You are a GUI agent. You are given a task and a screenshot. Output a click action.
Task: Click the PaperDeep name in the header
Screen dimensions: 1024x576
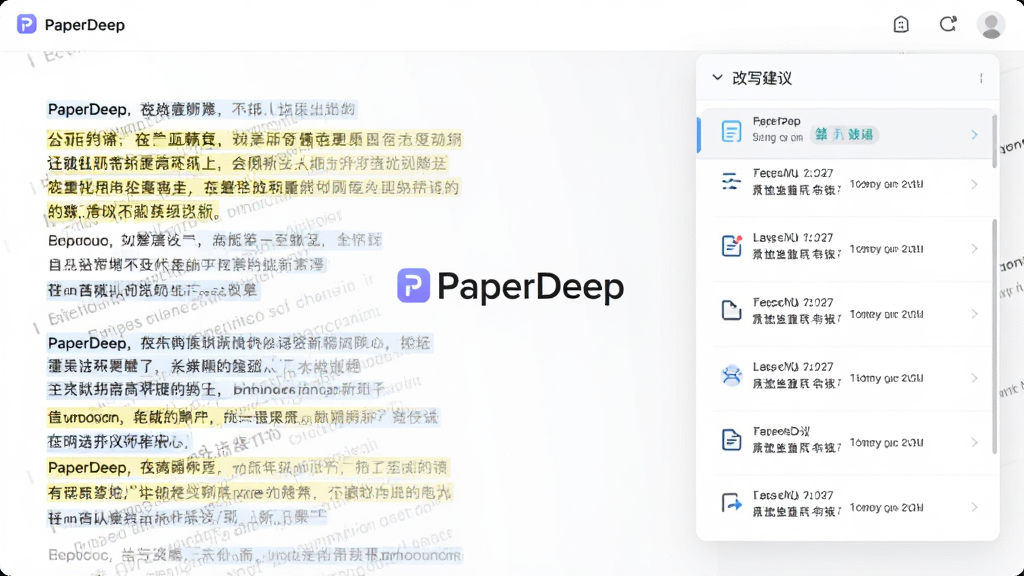click(85, 25)
